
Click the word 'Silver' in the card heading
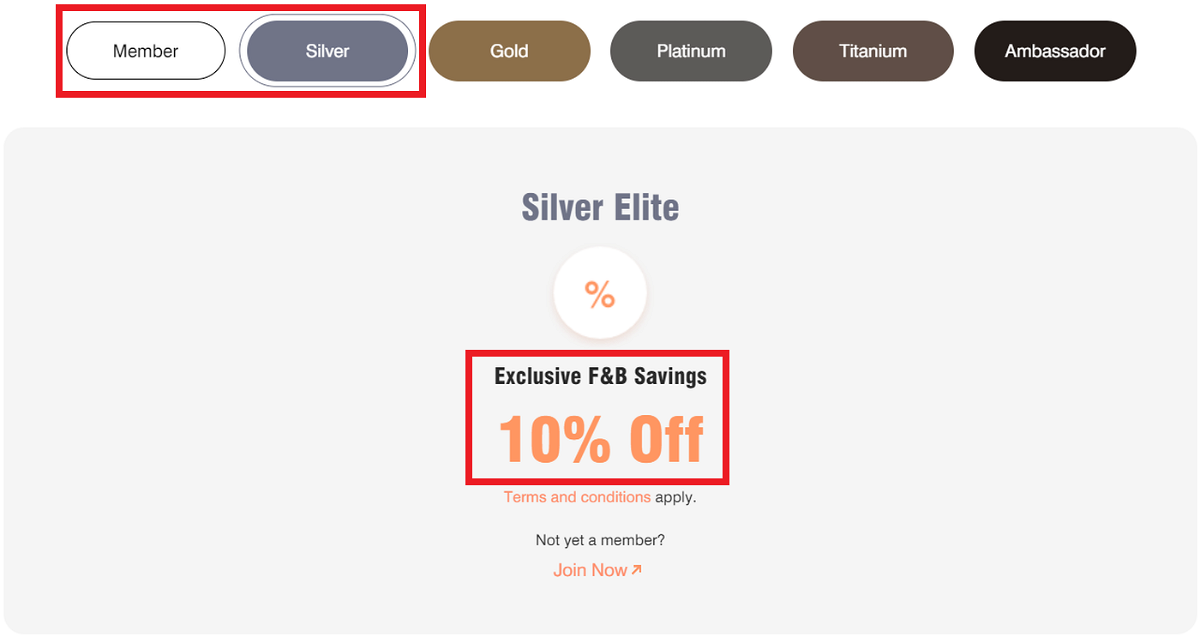point(564,208)
